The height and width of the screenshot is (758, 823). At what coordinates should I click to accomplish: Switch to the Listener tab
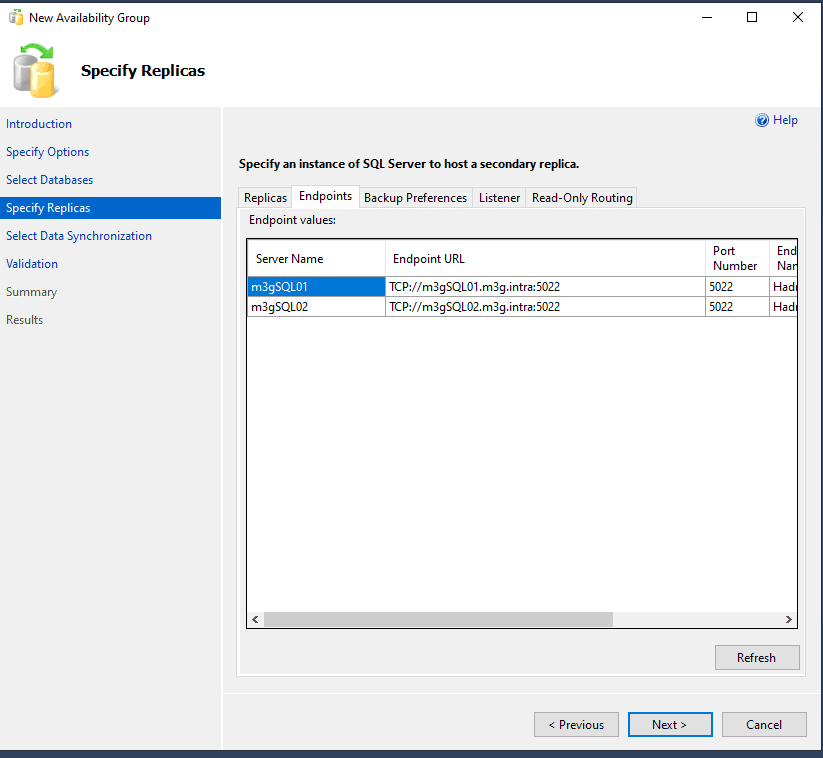499,198
